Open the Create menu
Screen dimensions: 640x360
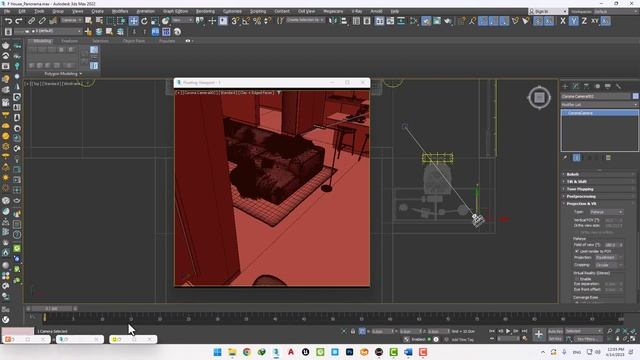[x=97, y=11]
